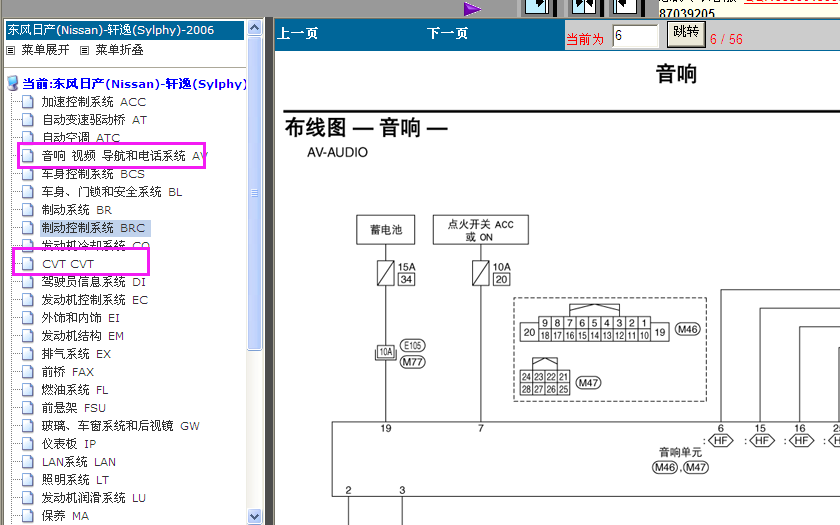840x525 pixels.
Task: Click the page icon beside 车身控制系统 BCS
Action: pyautogui.click(x=28, y=174)
